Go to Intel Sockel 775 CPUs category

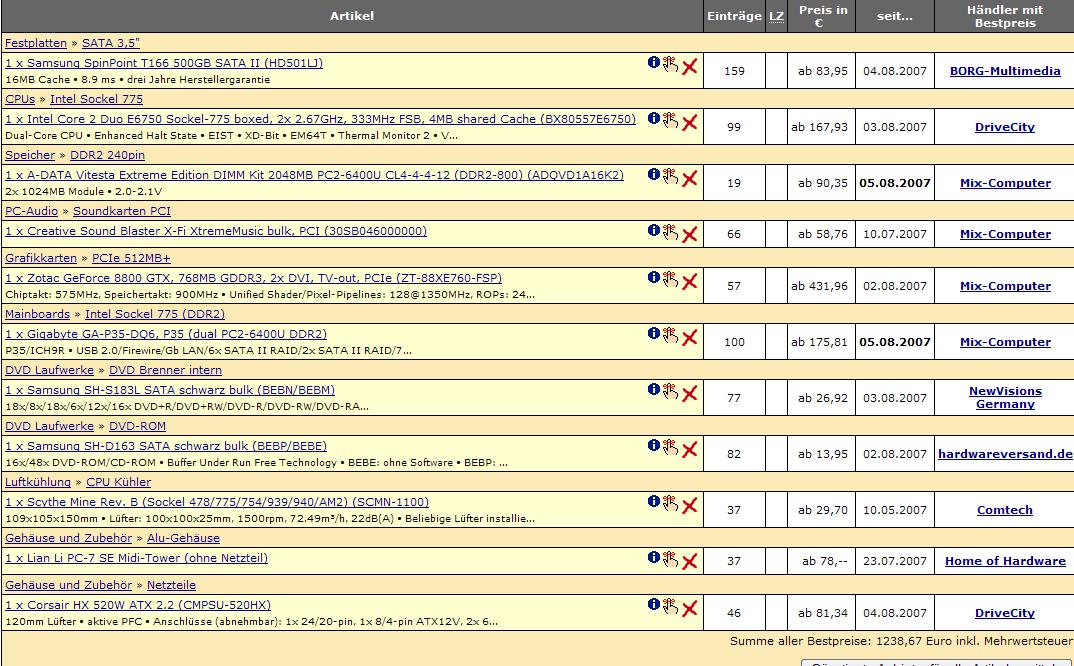97,99
